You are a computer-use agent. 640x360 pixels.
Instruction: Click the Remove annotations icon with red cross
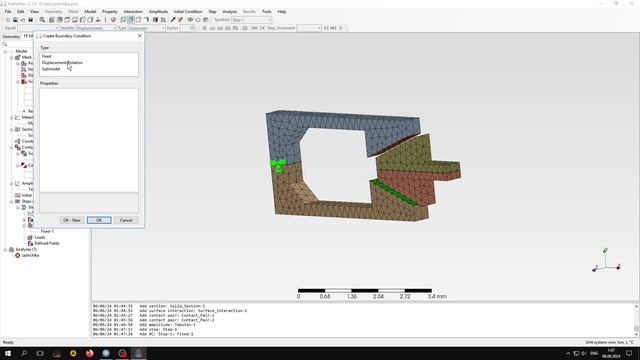pos(180,20)
